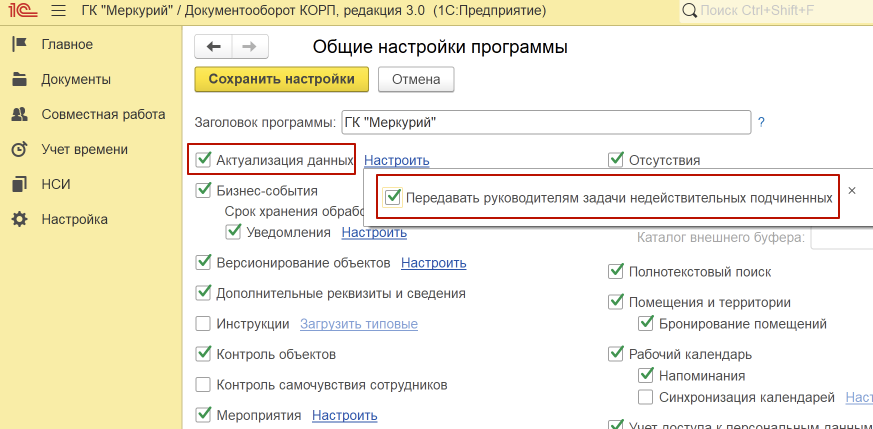Enable Контроль самочувствия сотрудников checkbox
Viewport: 873px width, 429px height.
(x=204, y=384)
